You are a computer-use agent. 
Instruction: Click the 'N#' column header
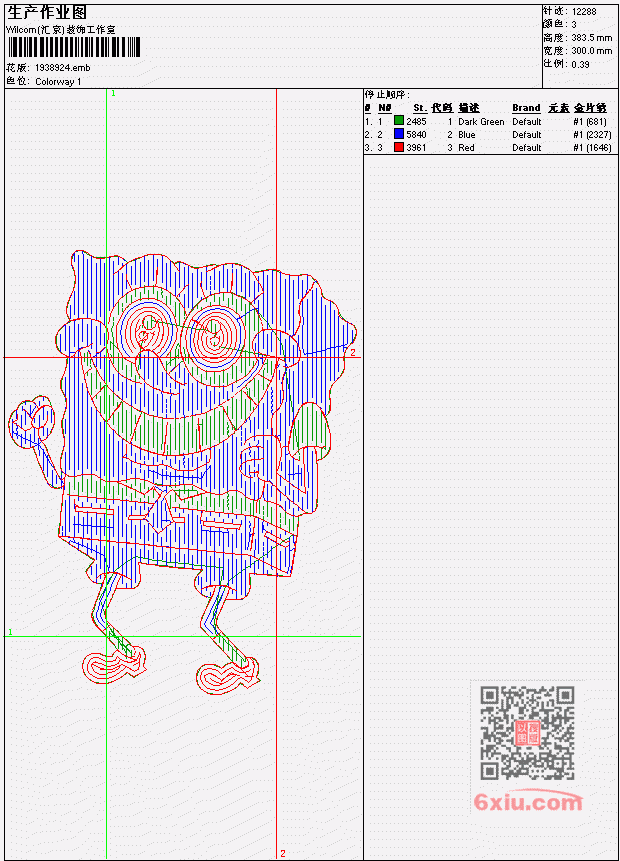pos(384,108)
